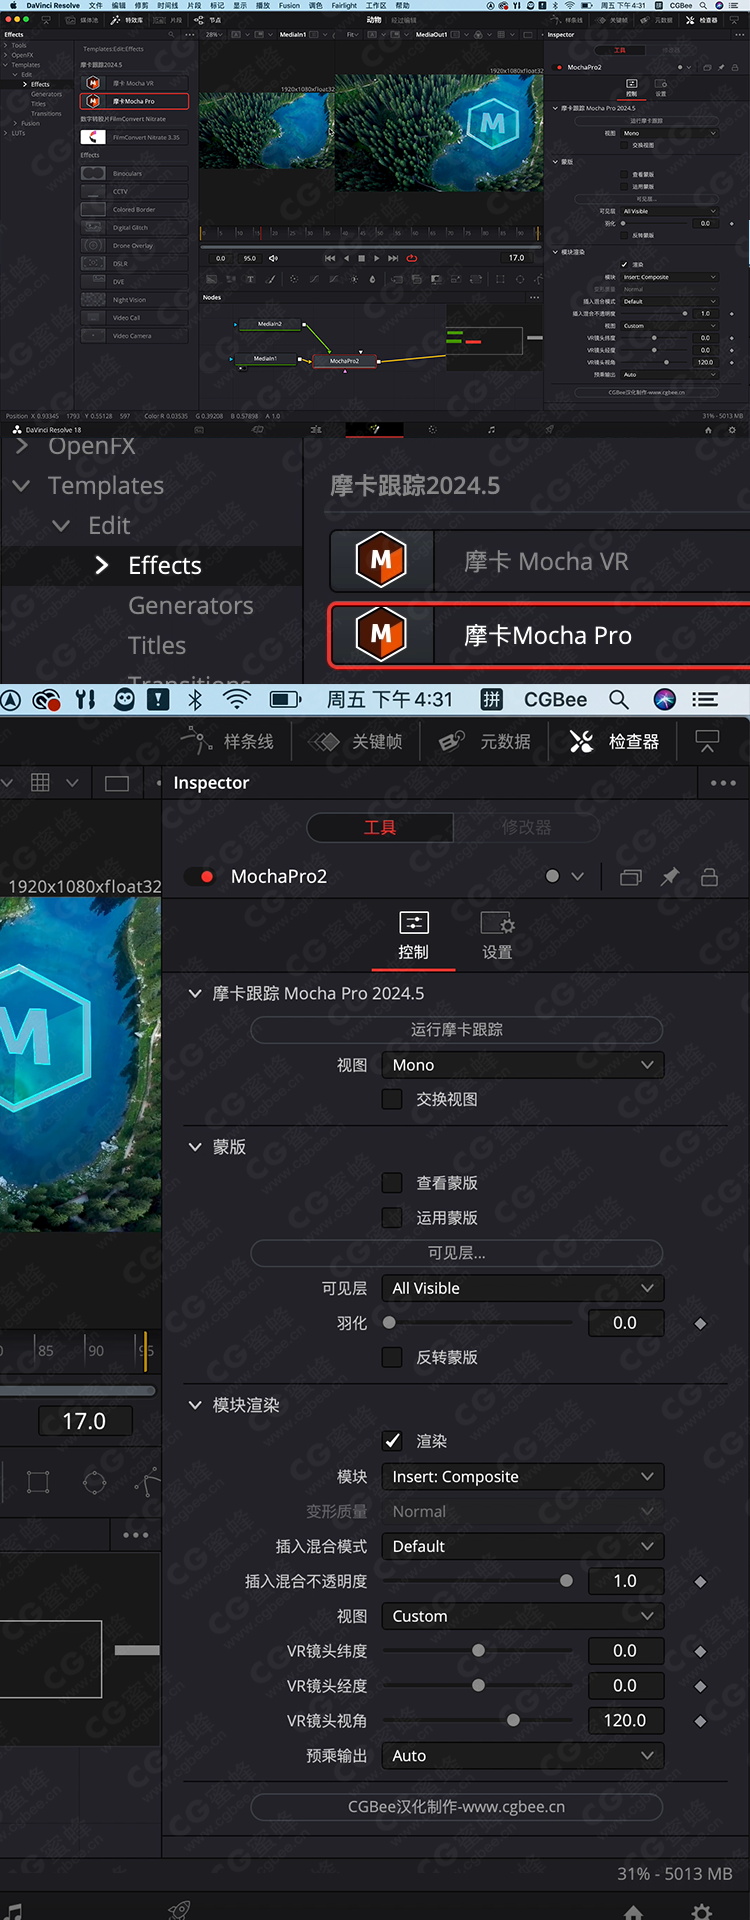The image size is (750, 1920).
Task: Switch to the enlarged 工具 Inspector tab
Action: click(x=380, y=827)
